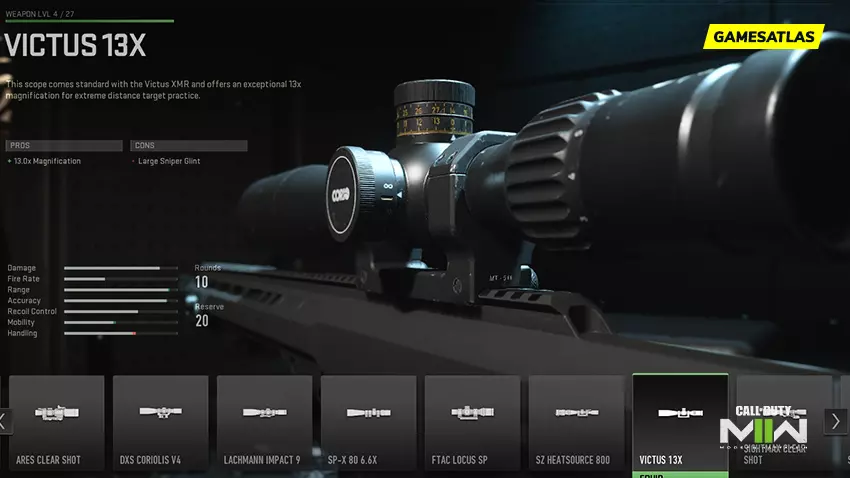Pick the SP-X 80 6.6X scope
This screenshot has height=478, width=850.
(x=369, y=423)
